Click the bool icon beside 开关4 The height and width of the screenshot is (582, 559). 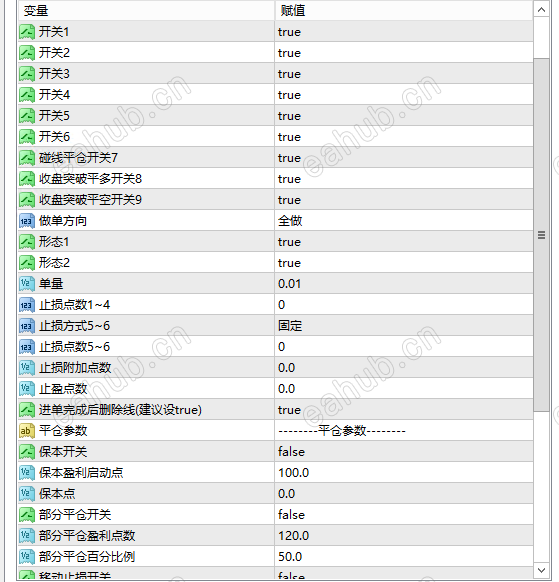27,95
